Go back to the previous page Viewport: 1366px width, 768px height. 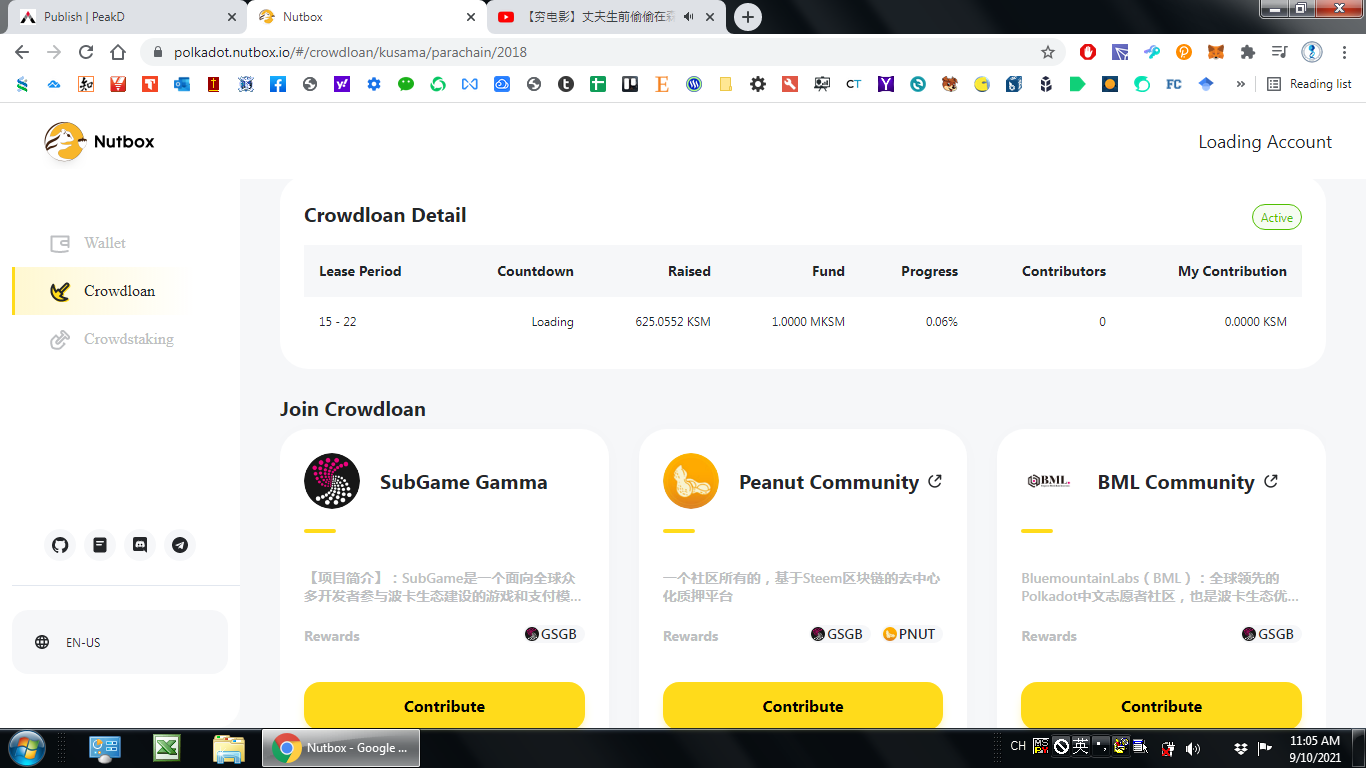(22, 52)
